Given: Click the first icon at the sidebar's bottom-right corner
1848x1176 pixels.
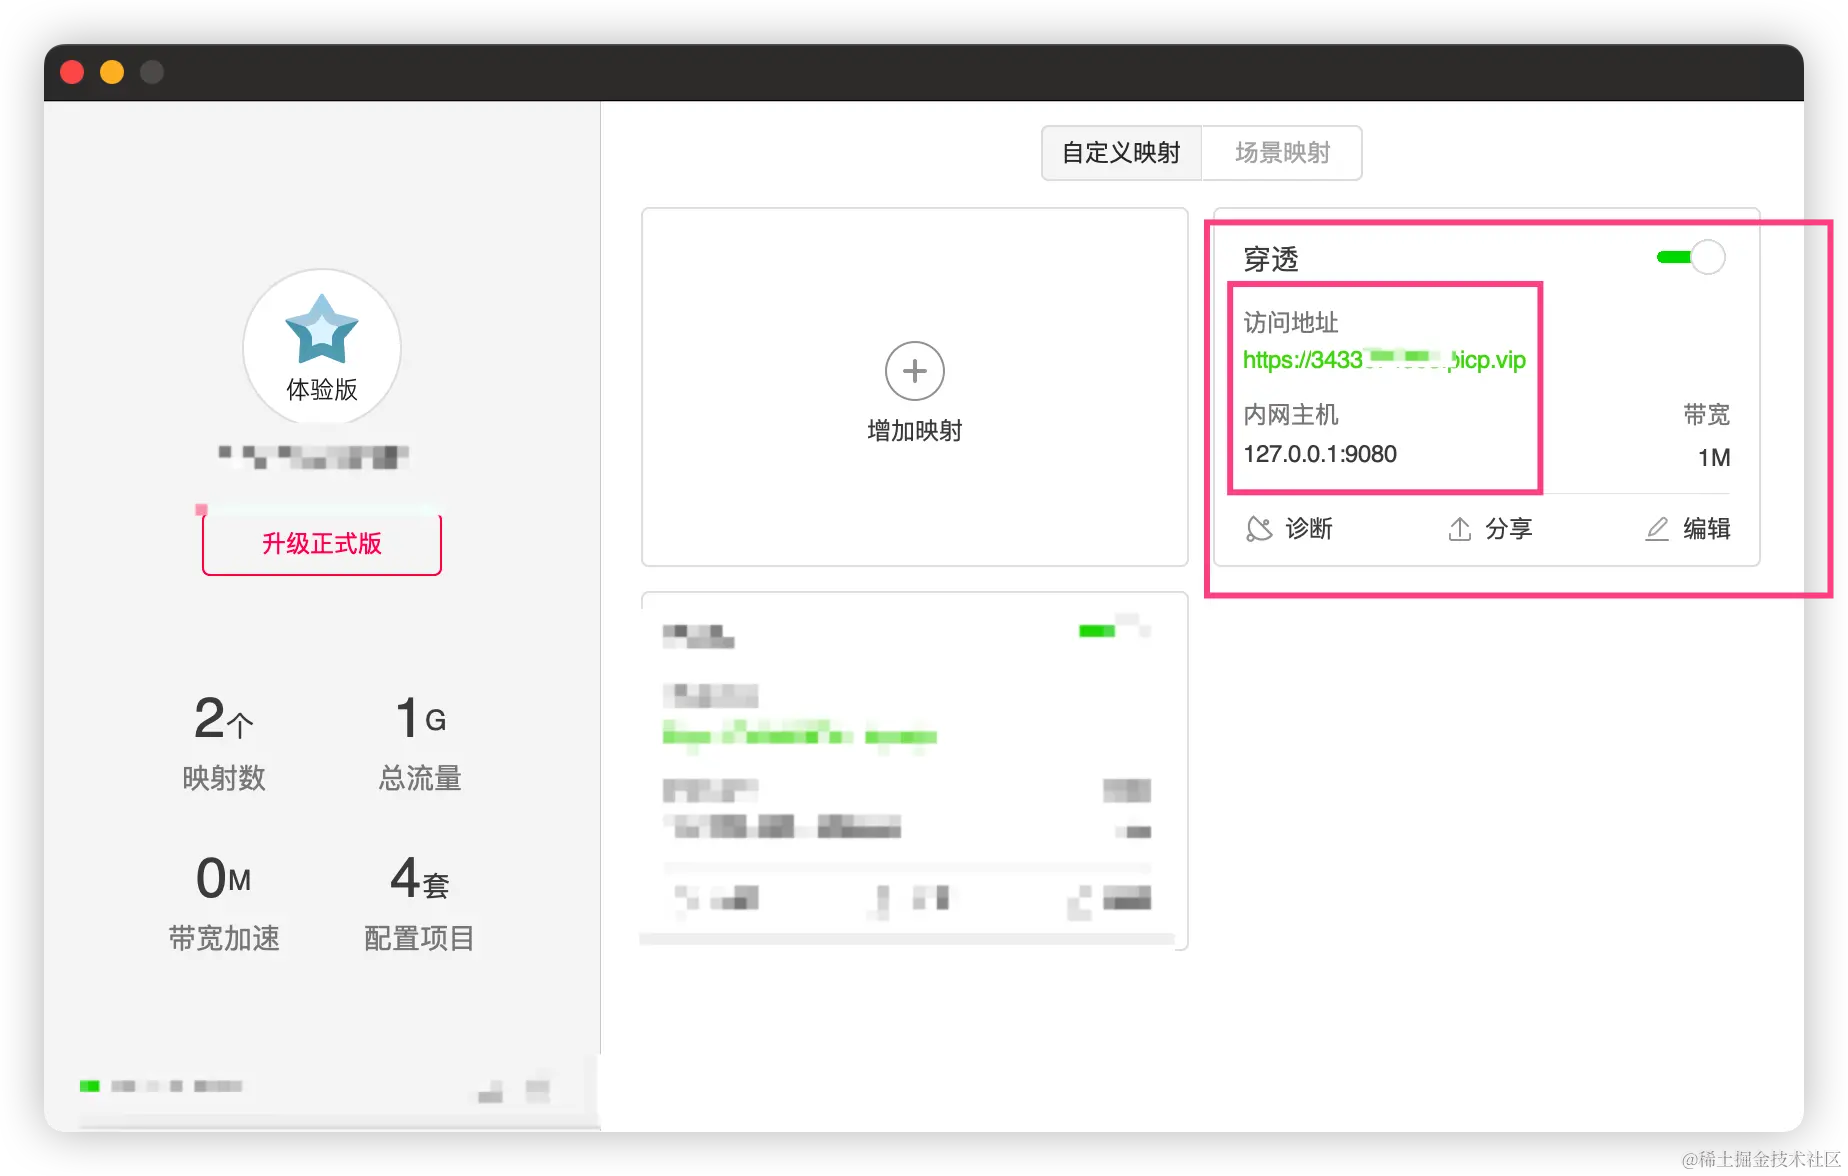Looking at the screenshot, I should [489, 1088].
